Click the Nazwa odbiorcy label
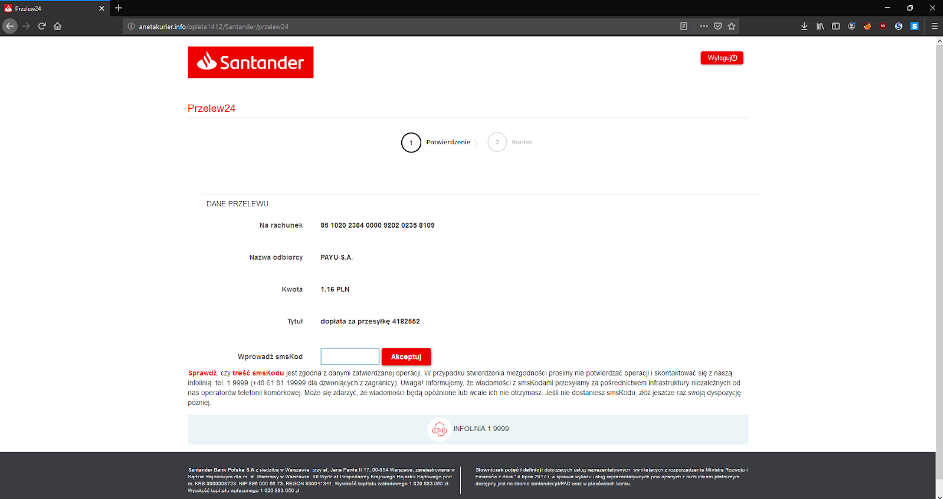 (276, 257)
